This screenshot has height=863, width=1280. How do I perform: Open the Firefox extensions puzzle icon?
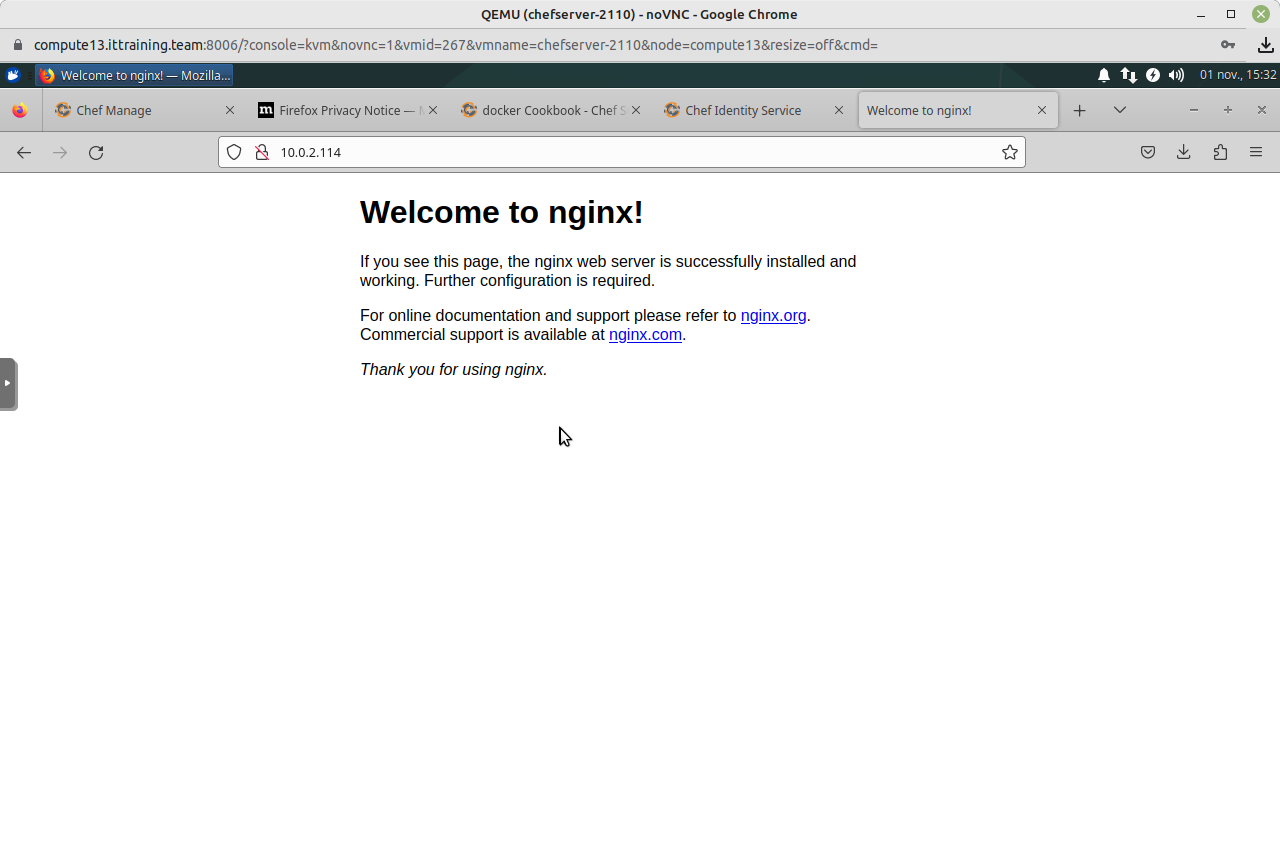1220,152
